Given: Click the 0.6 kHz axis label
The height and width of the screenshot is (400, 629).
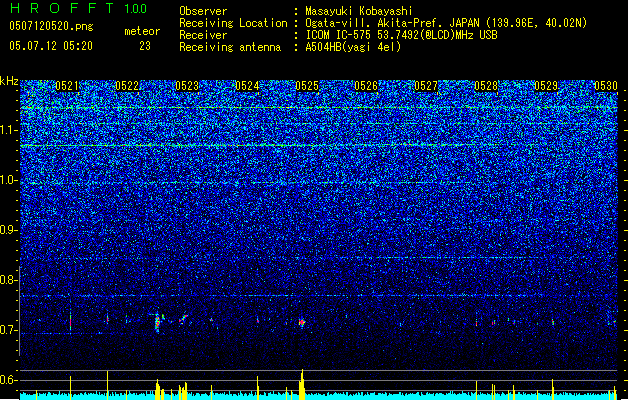Looking at the screenshot, I should [9, 380].
